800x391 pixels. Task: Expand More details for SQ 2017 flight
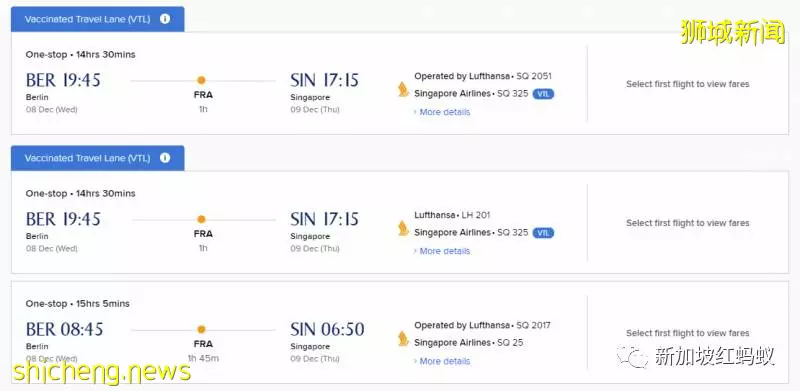(442, 361)
